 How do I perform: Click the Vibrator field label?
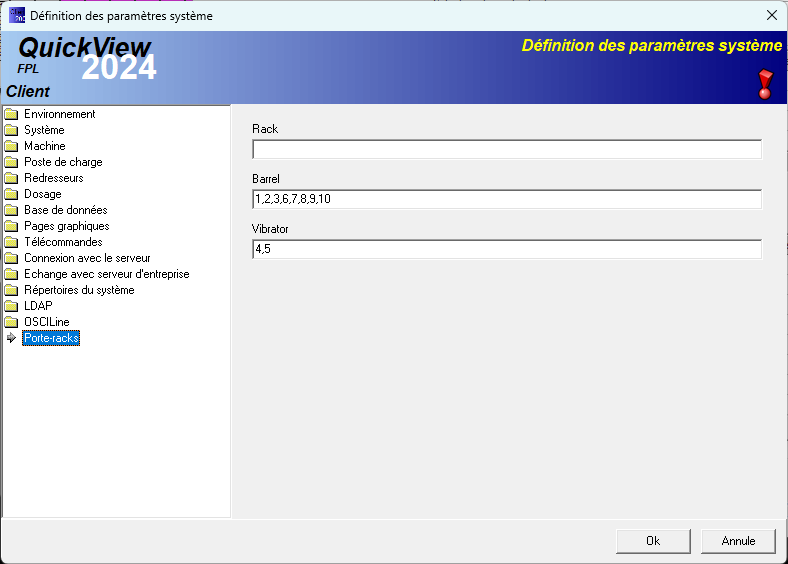[x=270, y=229]
